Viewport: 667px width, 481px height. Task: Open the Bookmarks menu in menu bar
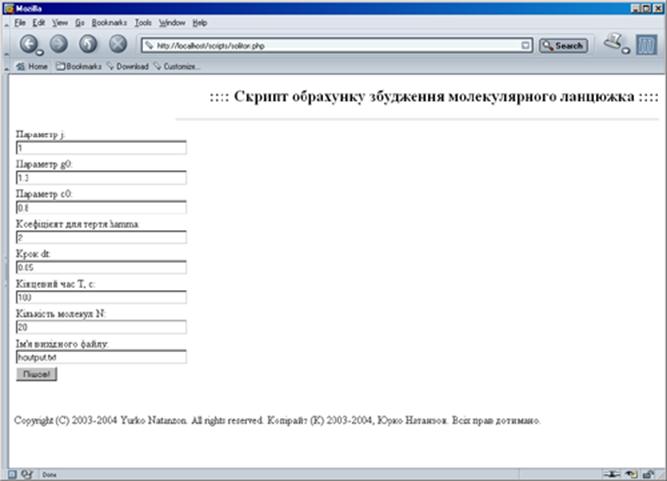pos(108,22)
